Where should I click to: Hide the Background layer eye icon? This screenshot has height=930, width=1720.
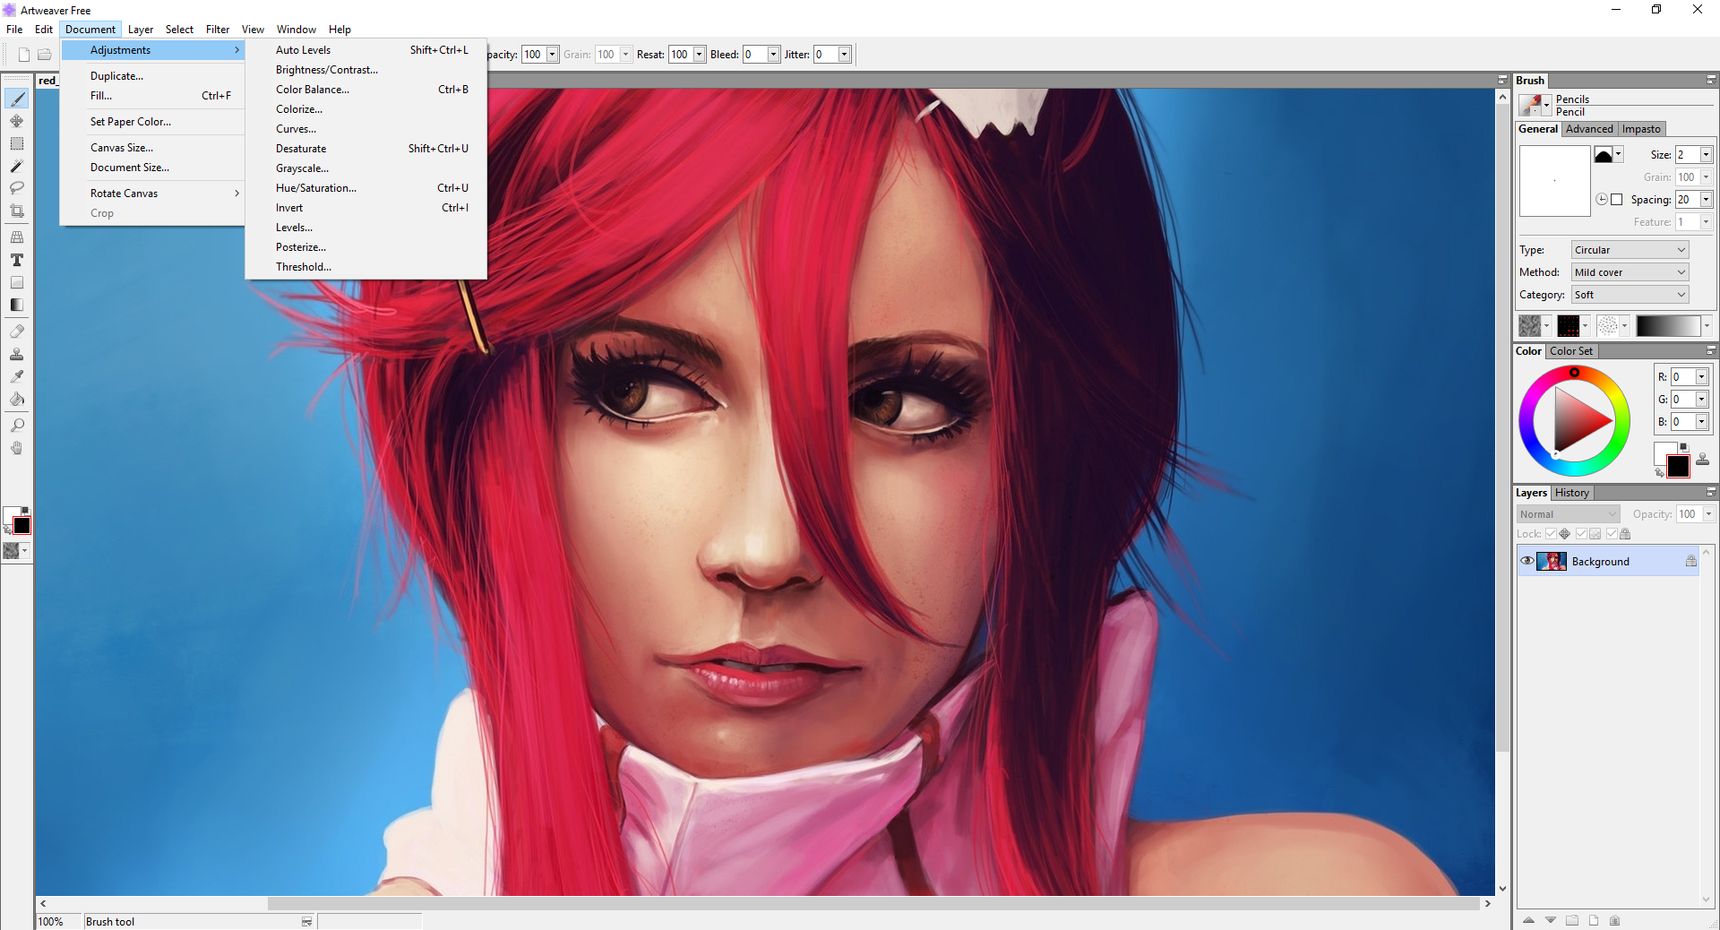1527,561
